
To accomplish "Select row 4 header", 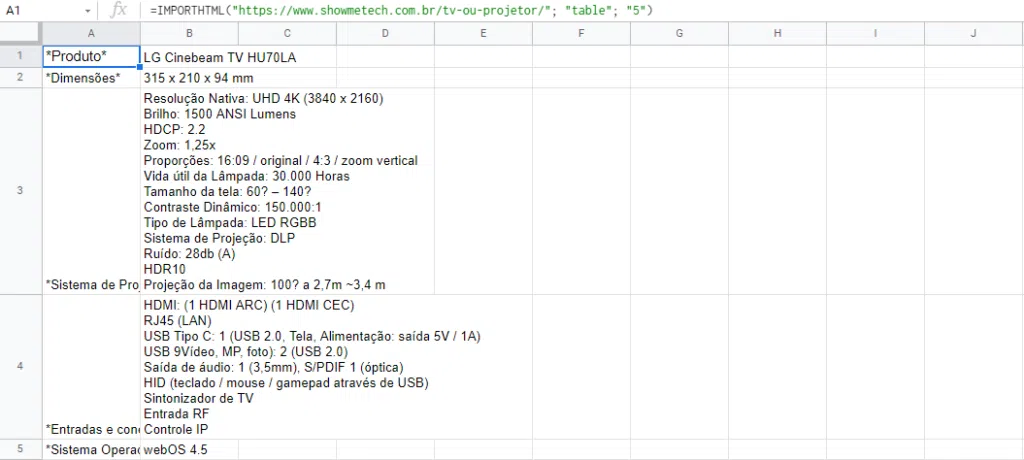I will (20, 367).
